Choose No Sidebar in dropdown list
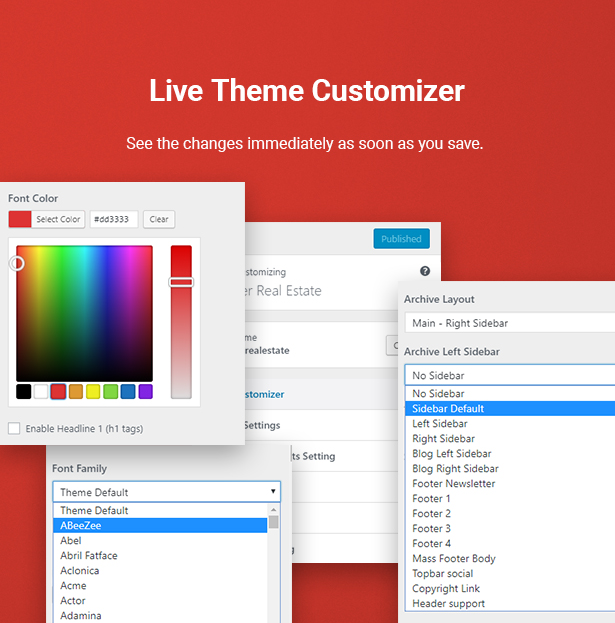Screen dimensions: 615x623 click(x=510, y=393)
